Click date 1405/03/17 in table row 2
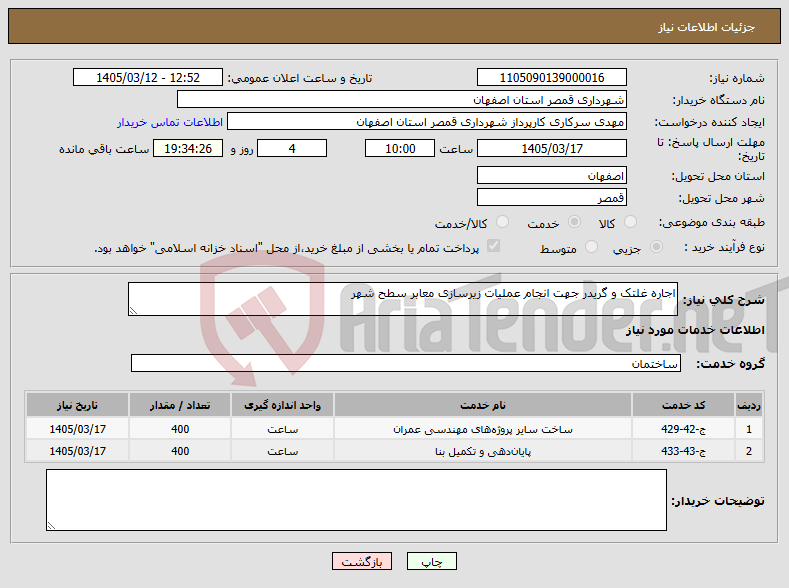The width and height of the screenshot is (789, 588). [77, 451]
